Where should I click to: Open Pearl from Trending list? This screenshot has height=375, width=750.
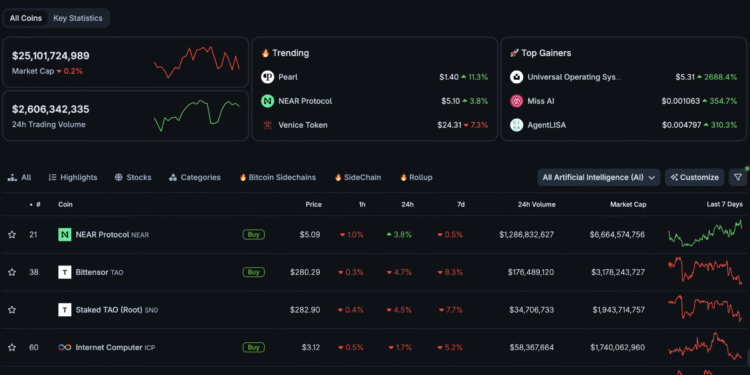[x=288, y=77]
